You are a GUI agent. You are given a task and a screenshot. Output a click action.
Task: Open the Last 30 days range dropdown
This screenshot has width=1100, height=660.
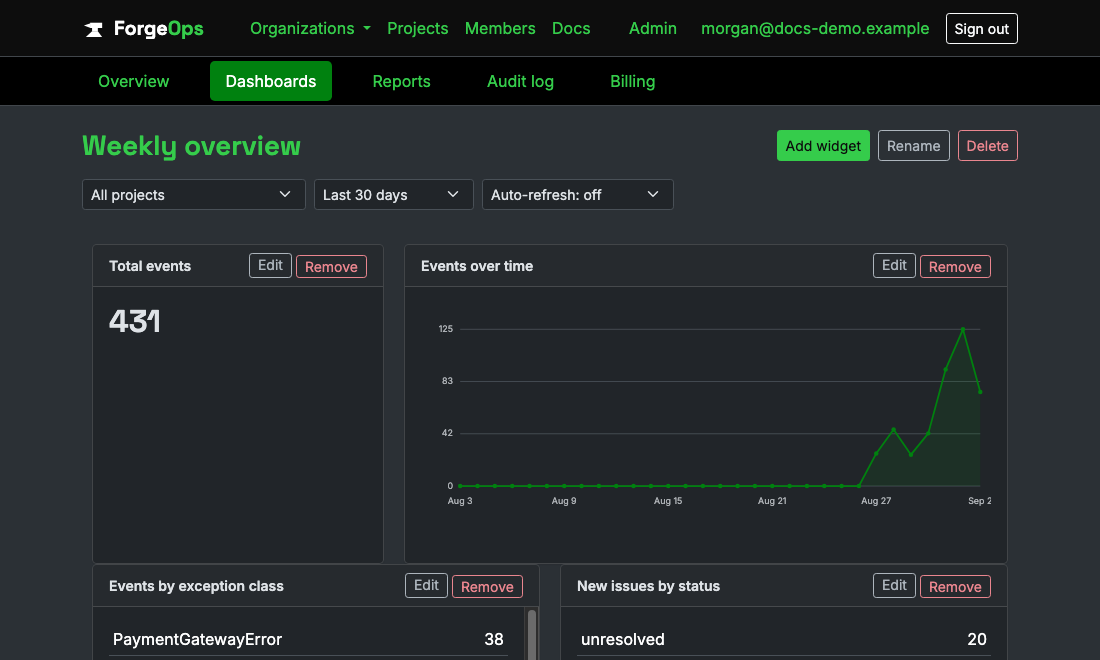[394, 195]
